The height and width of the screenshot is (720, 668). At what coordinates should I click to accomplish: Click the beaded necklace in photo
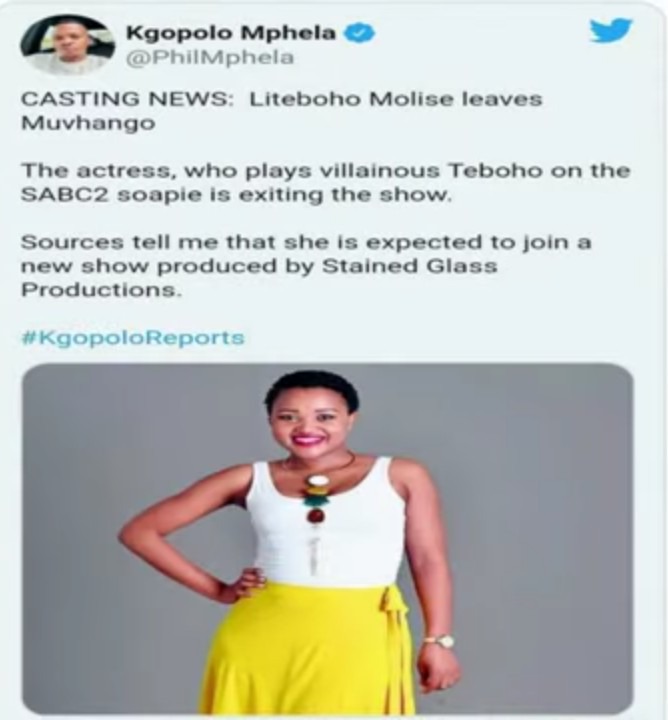(x=316, y=498)
